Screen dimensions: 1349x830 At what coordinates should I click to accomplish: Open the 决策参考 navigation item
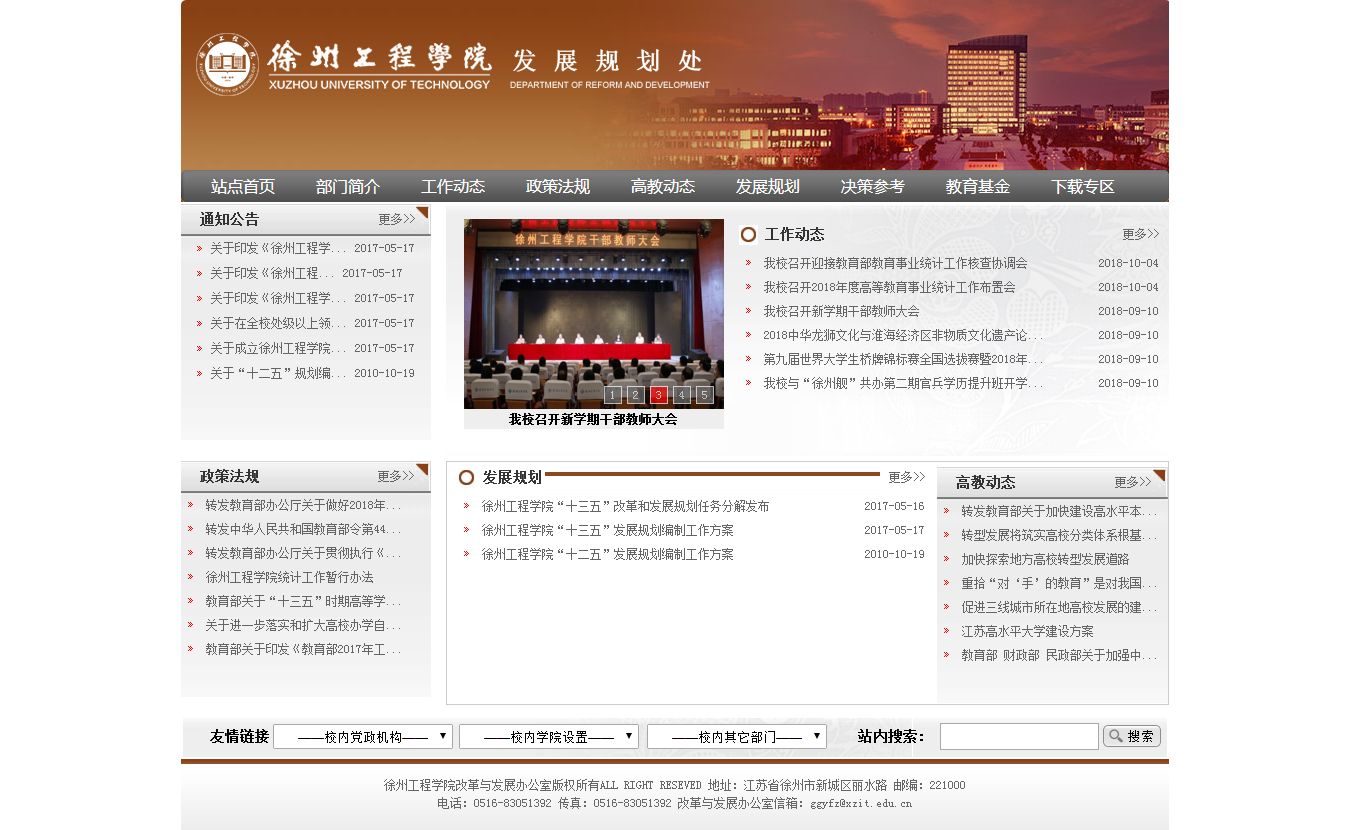[x=873, y=187]
